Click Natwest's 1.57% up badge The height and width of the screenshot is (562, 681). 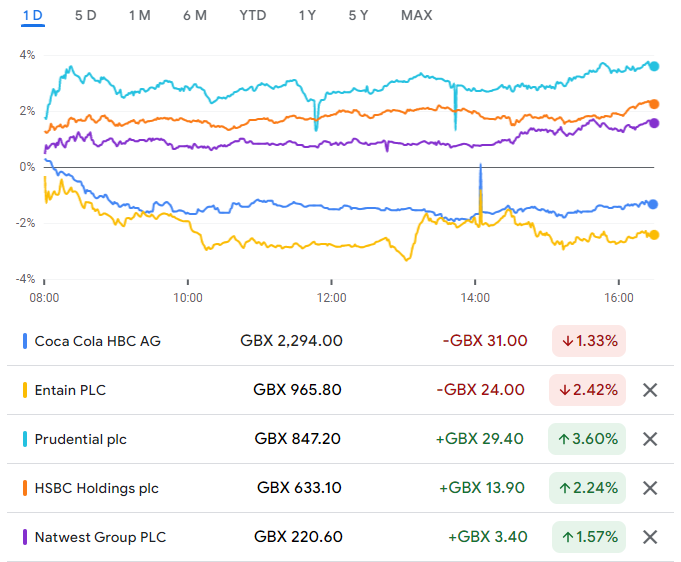tap(589, 537)
